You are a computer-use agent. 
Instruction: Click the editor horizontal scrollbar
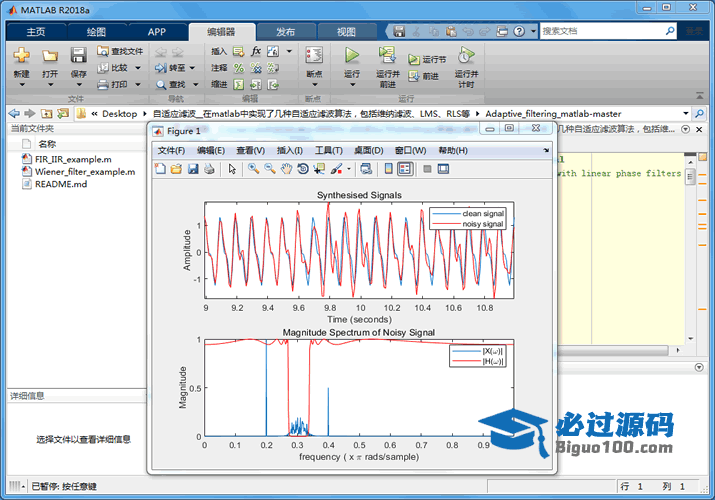612,350
